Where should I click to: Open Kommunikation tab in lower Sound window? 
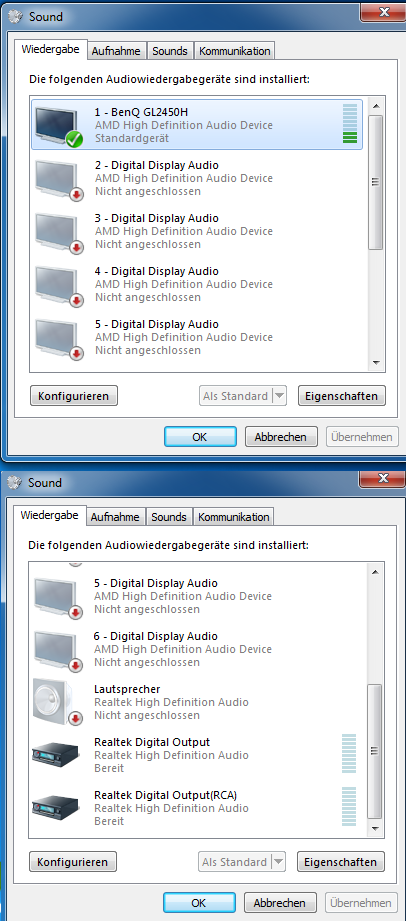click(x=233, y=517)
